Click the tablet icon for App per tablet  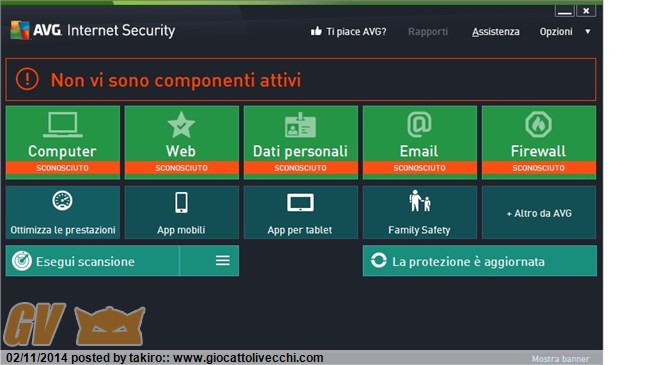pyautogui.click(x=301, y=203)
